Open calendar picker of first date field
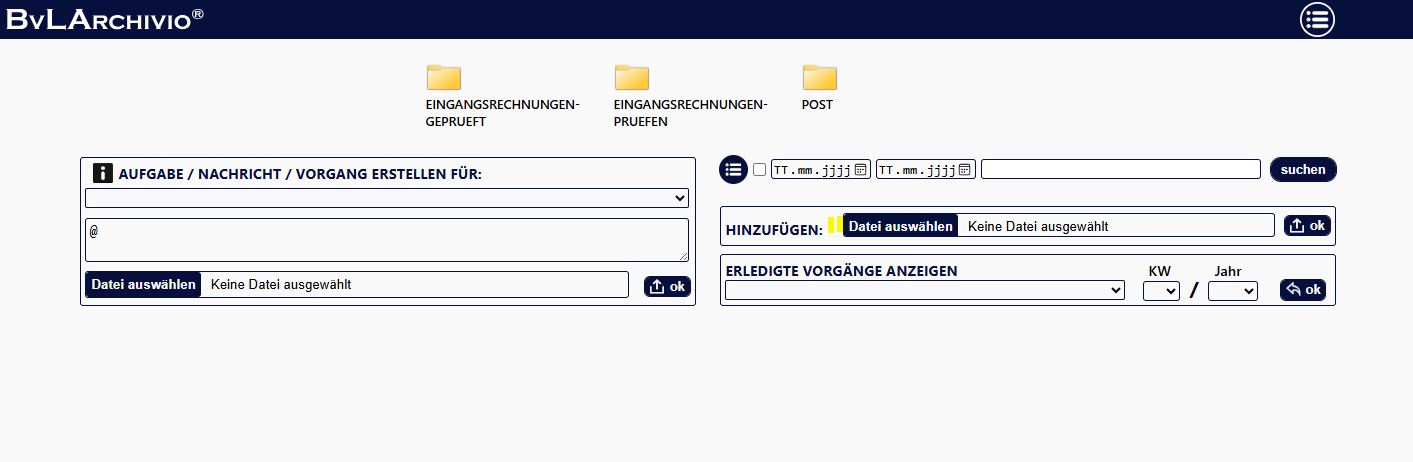This screenshot has height=462, width=1413. tap(860, 170)
